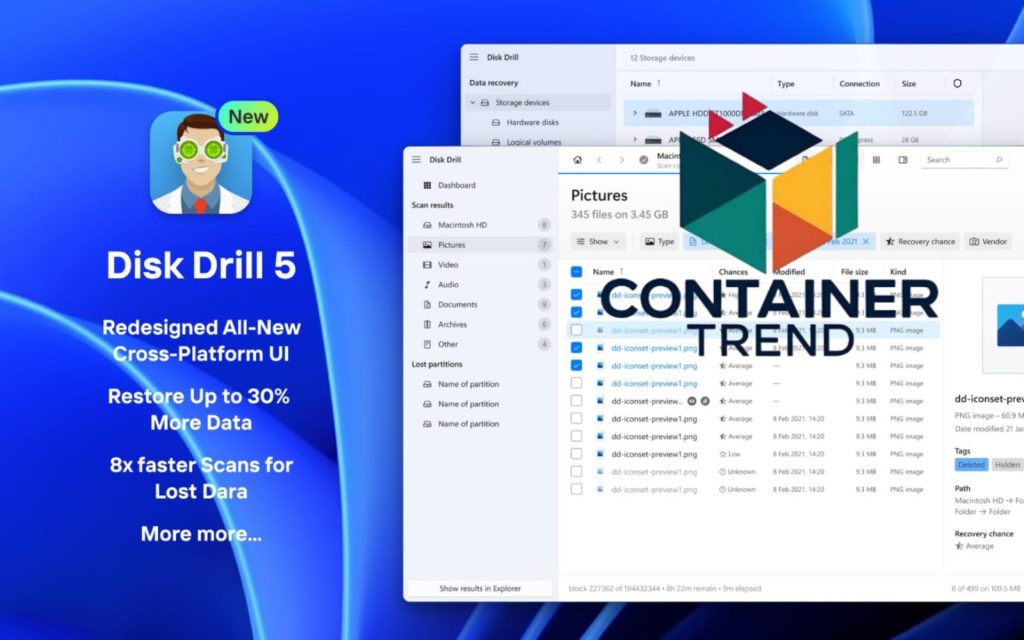Click the Chances column header
Image resolution: width=1024 pixels, height=640 pixels.
pyautogui.click(x=733, y=272)
